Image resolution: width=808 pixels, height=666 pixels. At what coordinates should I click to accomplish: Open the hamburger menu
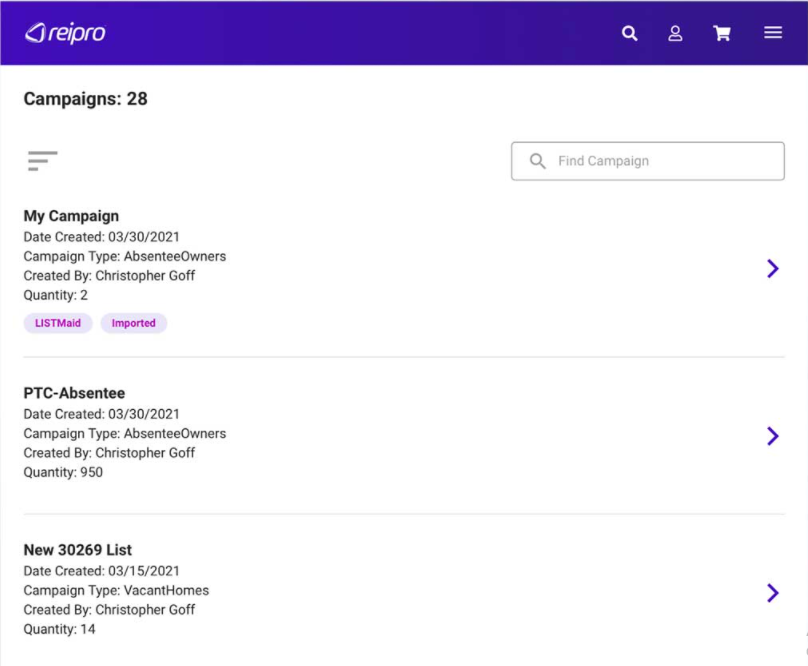pyautogui.click(x=773, y=33)
